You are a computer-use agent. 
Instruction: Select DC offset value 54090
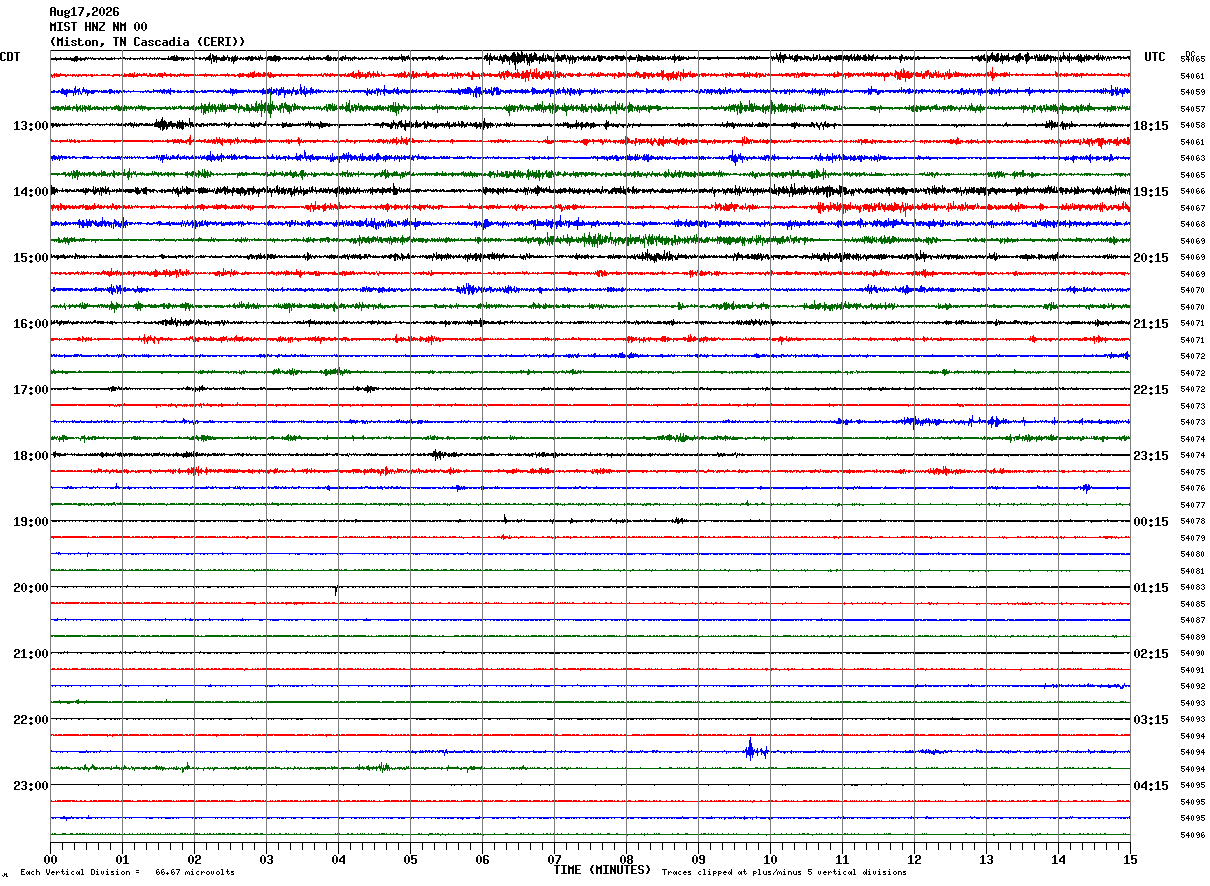[x=1193, y=653]
